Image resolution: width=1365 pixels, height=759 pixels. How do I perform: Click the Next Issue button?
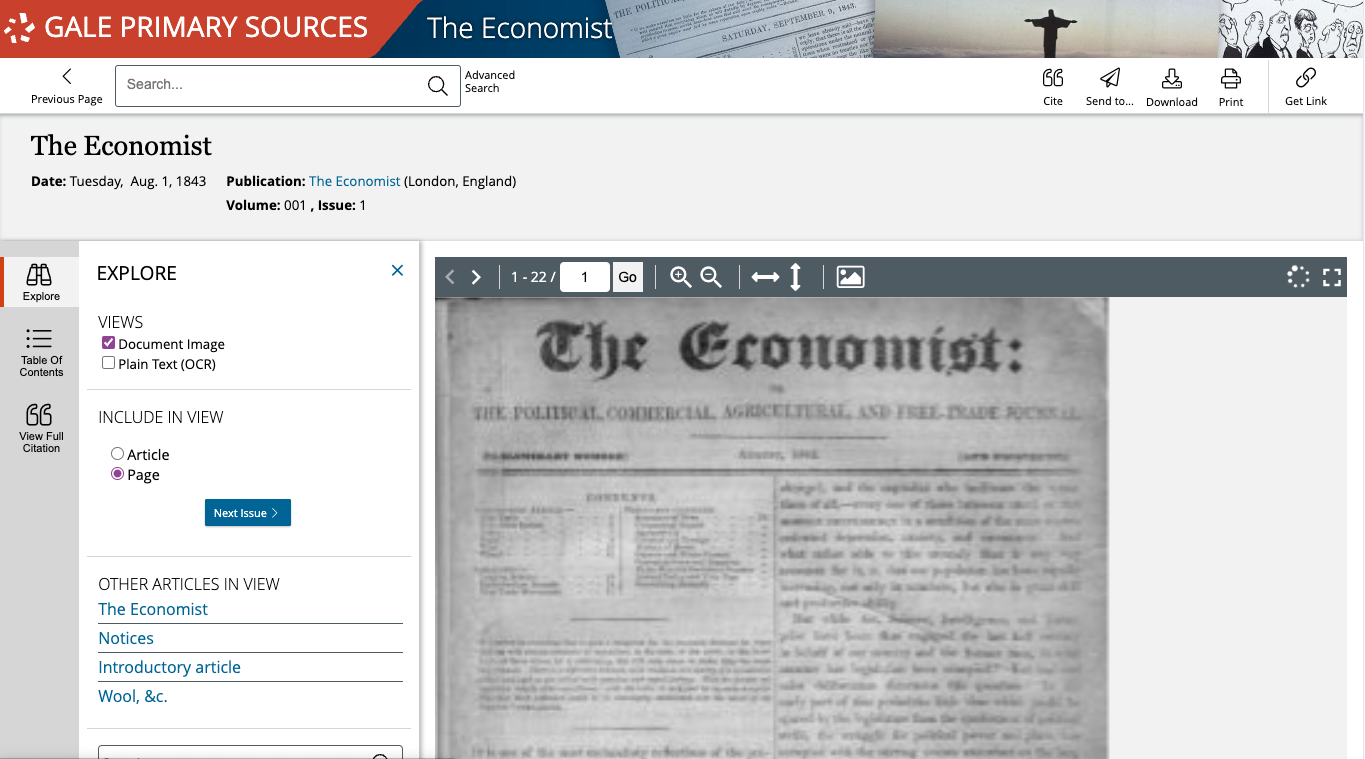pos(248,513)
